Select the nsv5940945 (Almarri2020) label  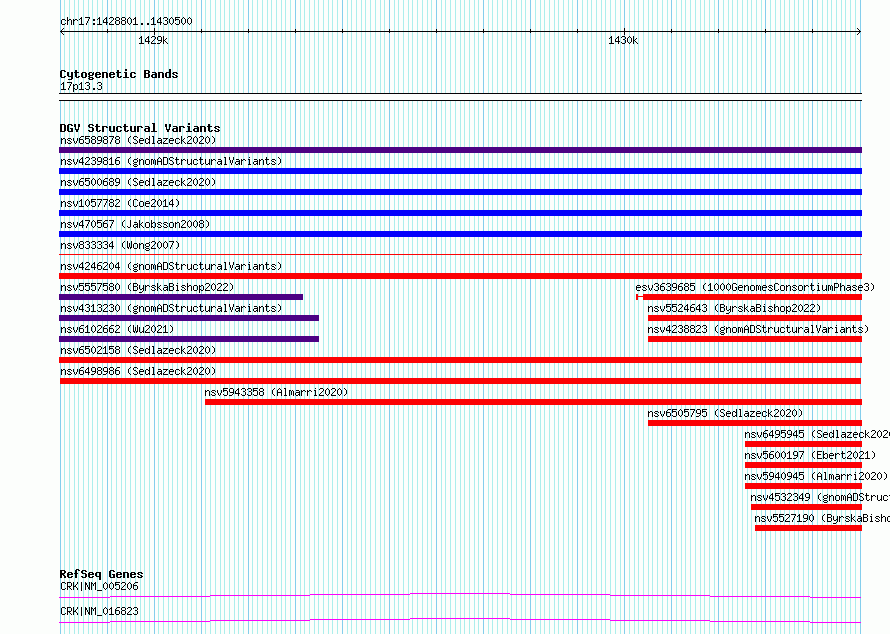click(816, 476)
